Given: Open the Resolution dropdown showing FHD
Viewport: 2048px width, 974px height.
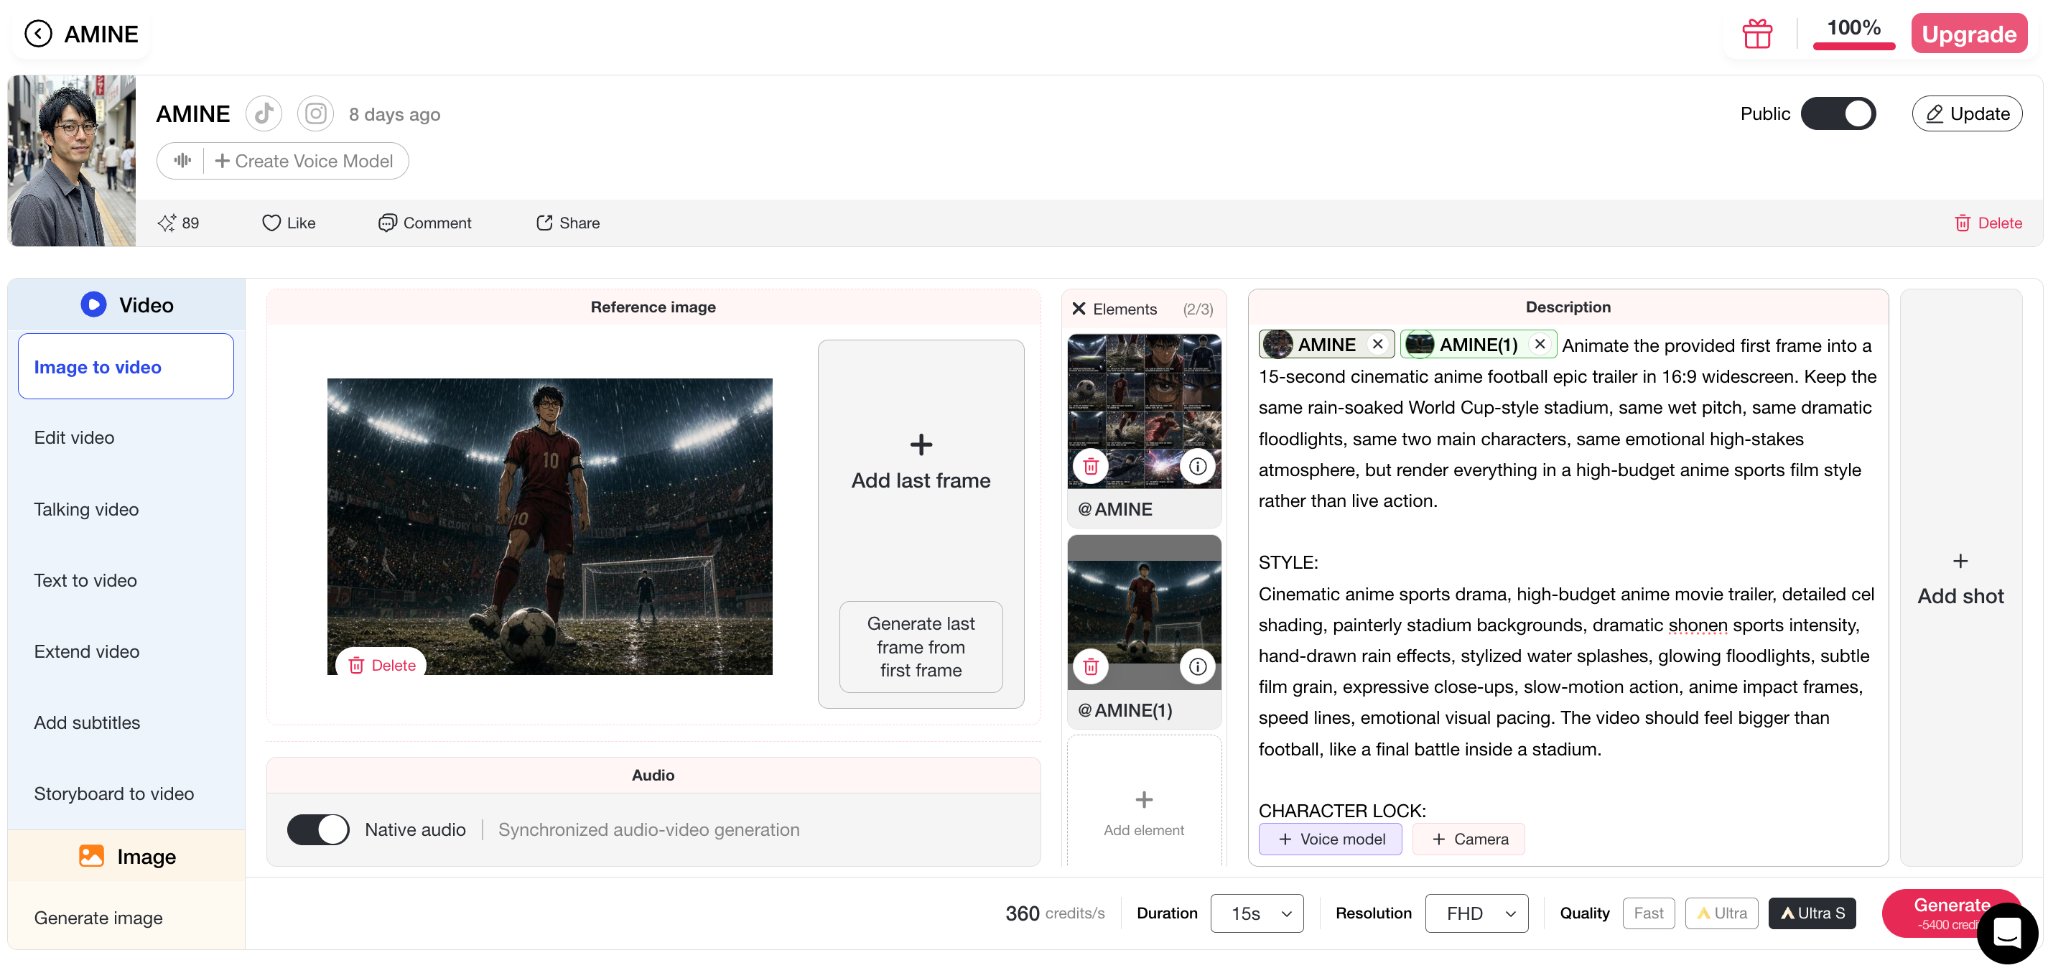Looking at the screenshot, I should click(1477, 913).
